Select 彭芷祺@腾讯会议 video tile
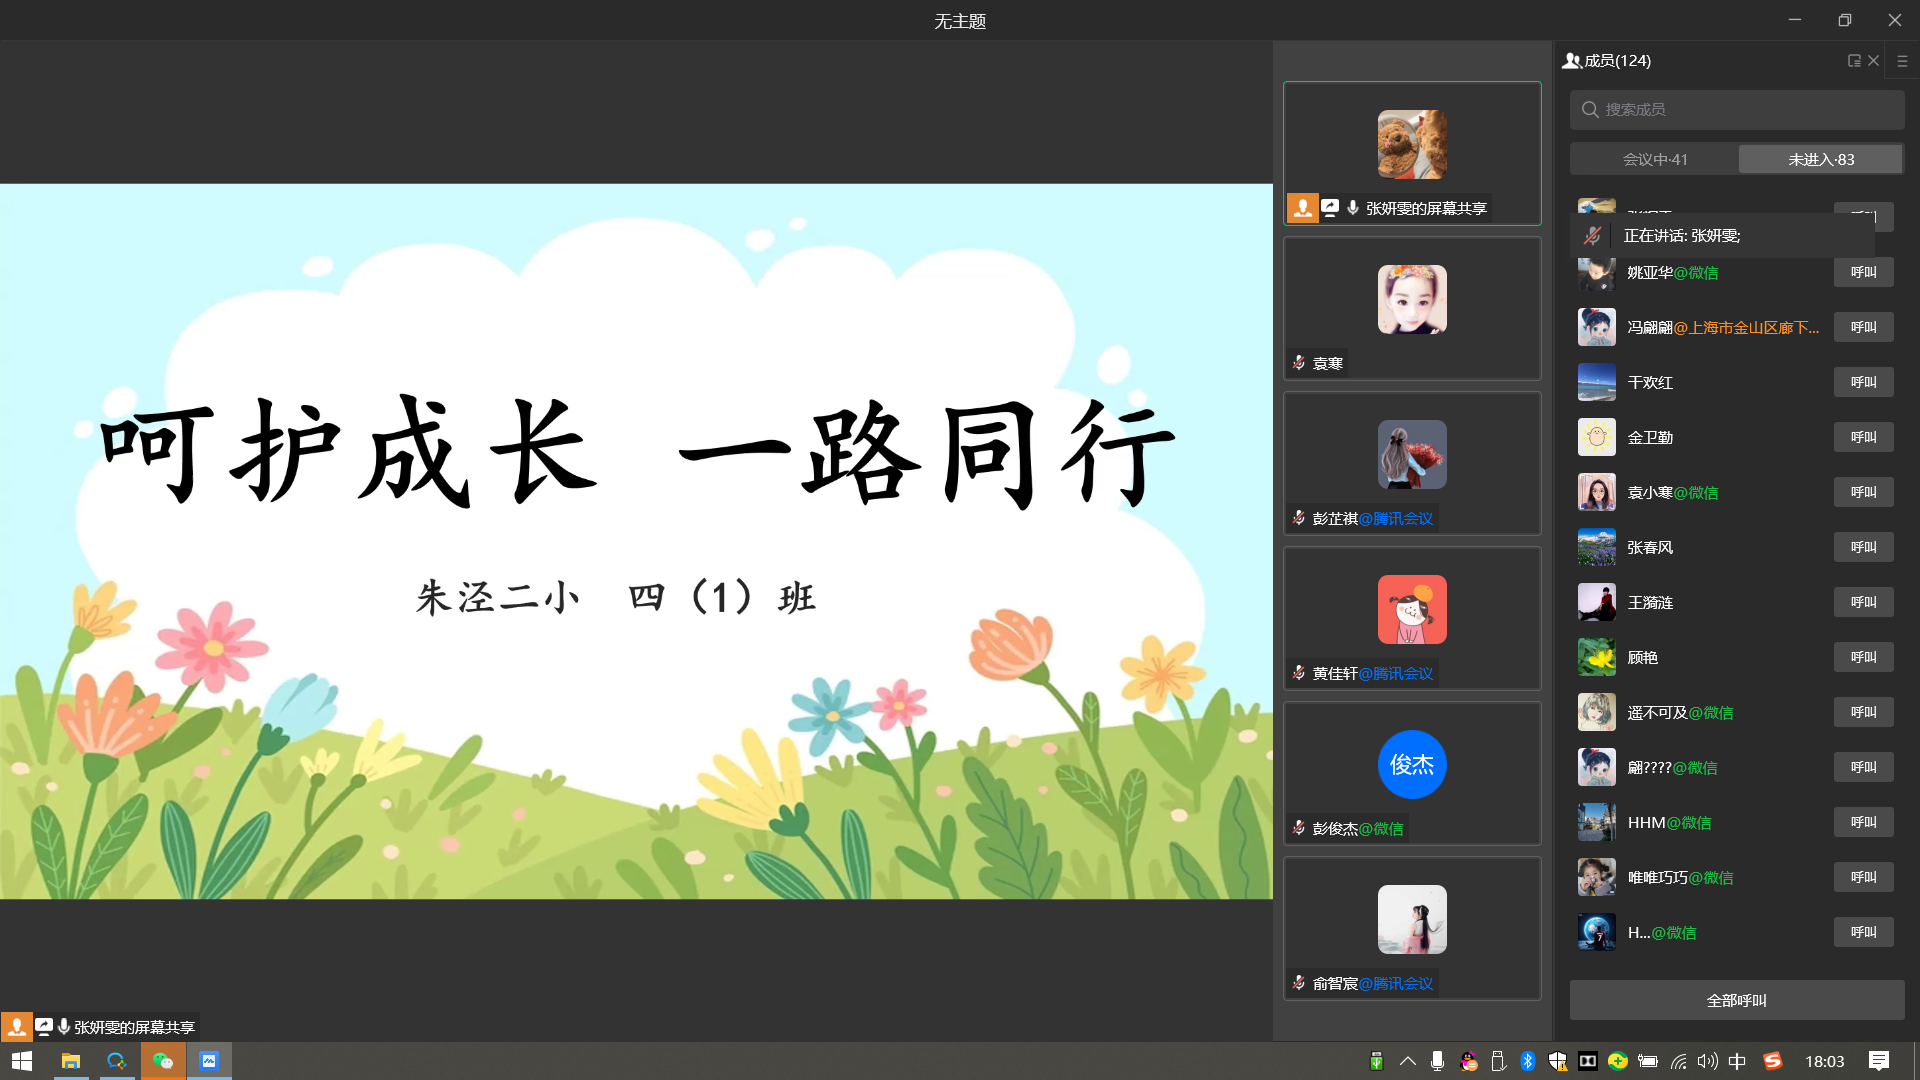The height and width of the screenshot is (1080, 1920). tap(1412, 463)
